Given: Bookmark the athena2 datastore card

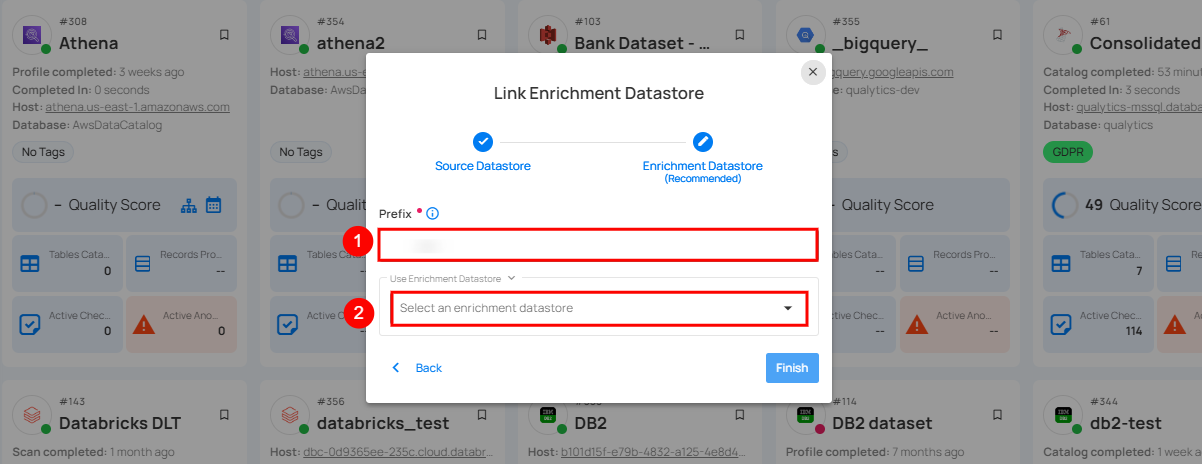Looking at the screenshot, I should pos(483,35).
